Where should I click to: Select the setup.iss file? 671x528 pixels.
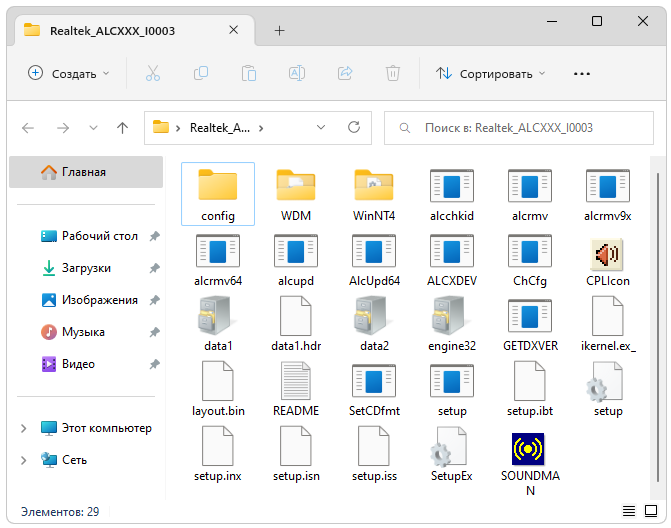[374, 454]
